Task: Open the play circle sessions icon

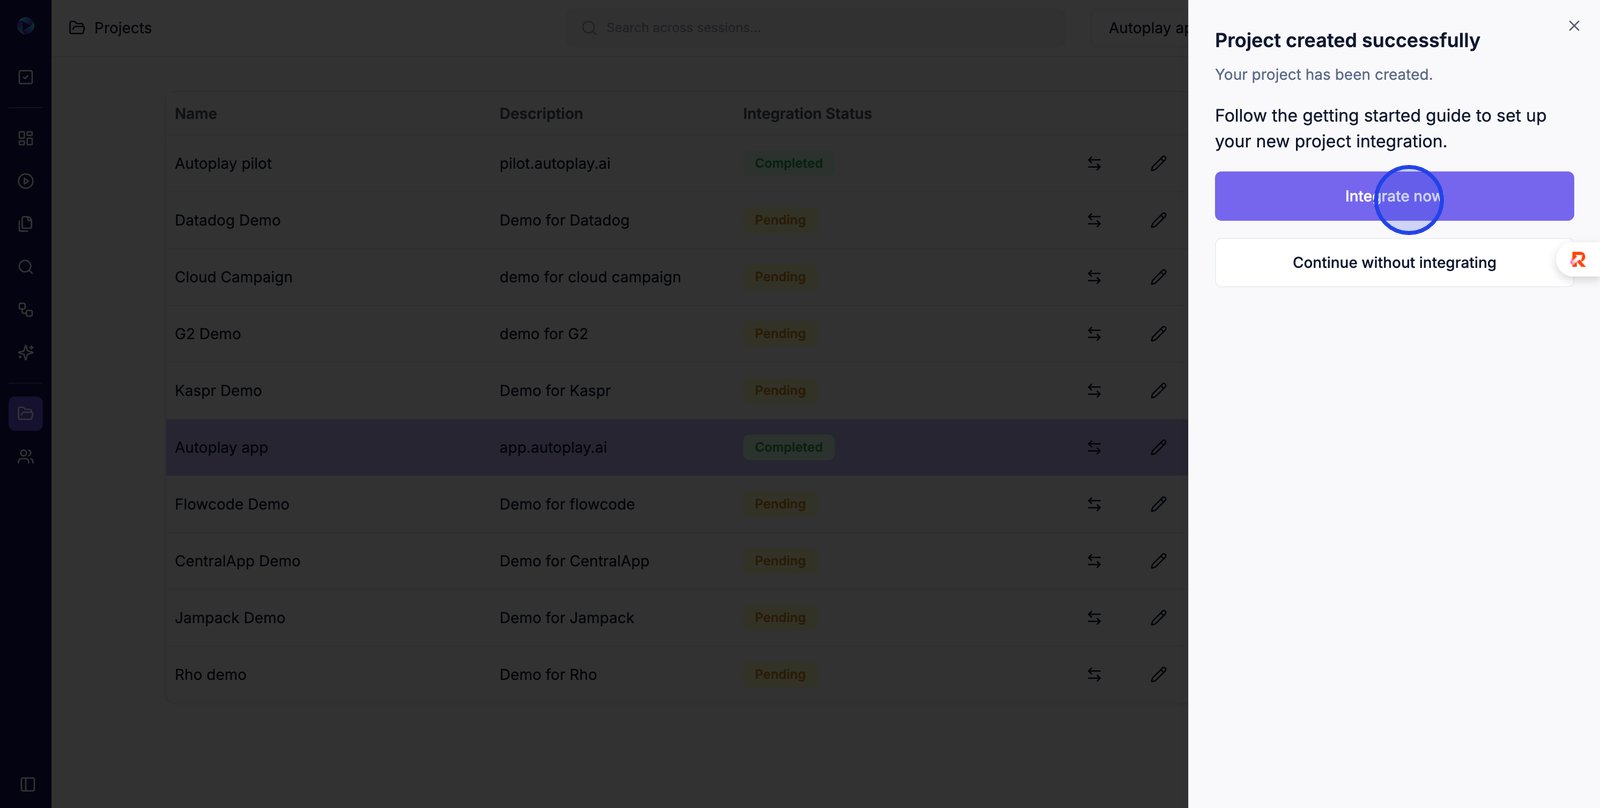Action: [x=26, y=181]
